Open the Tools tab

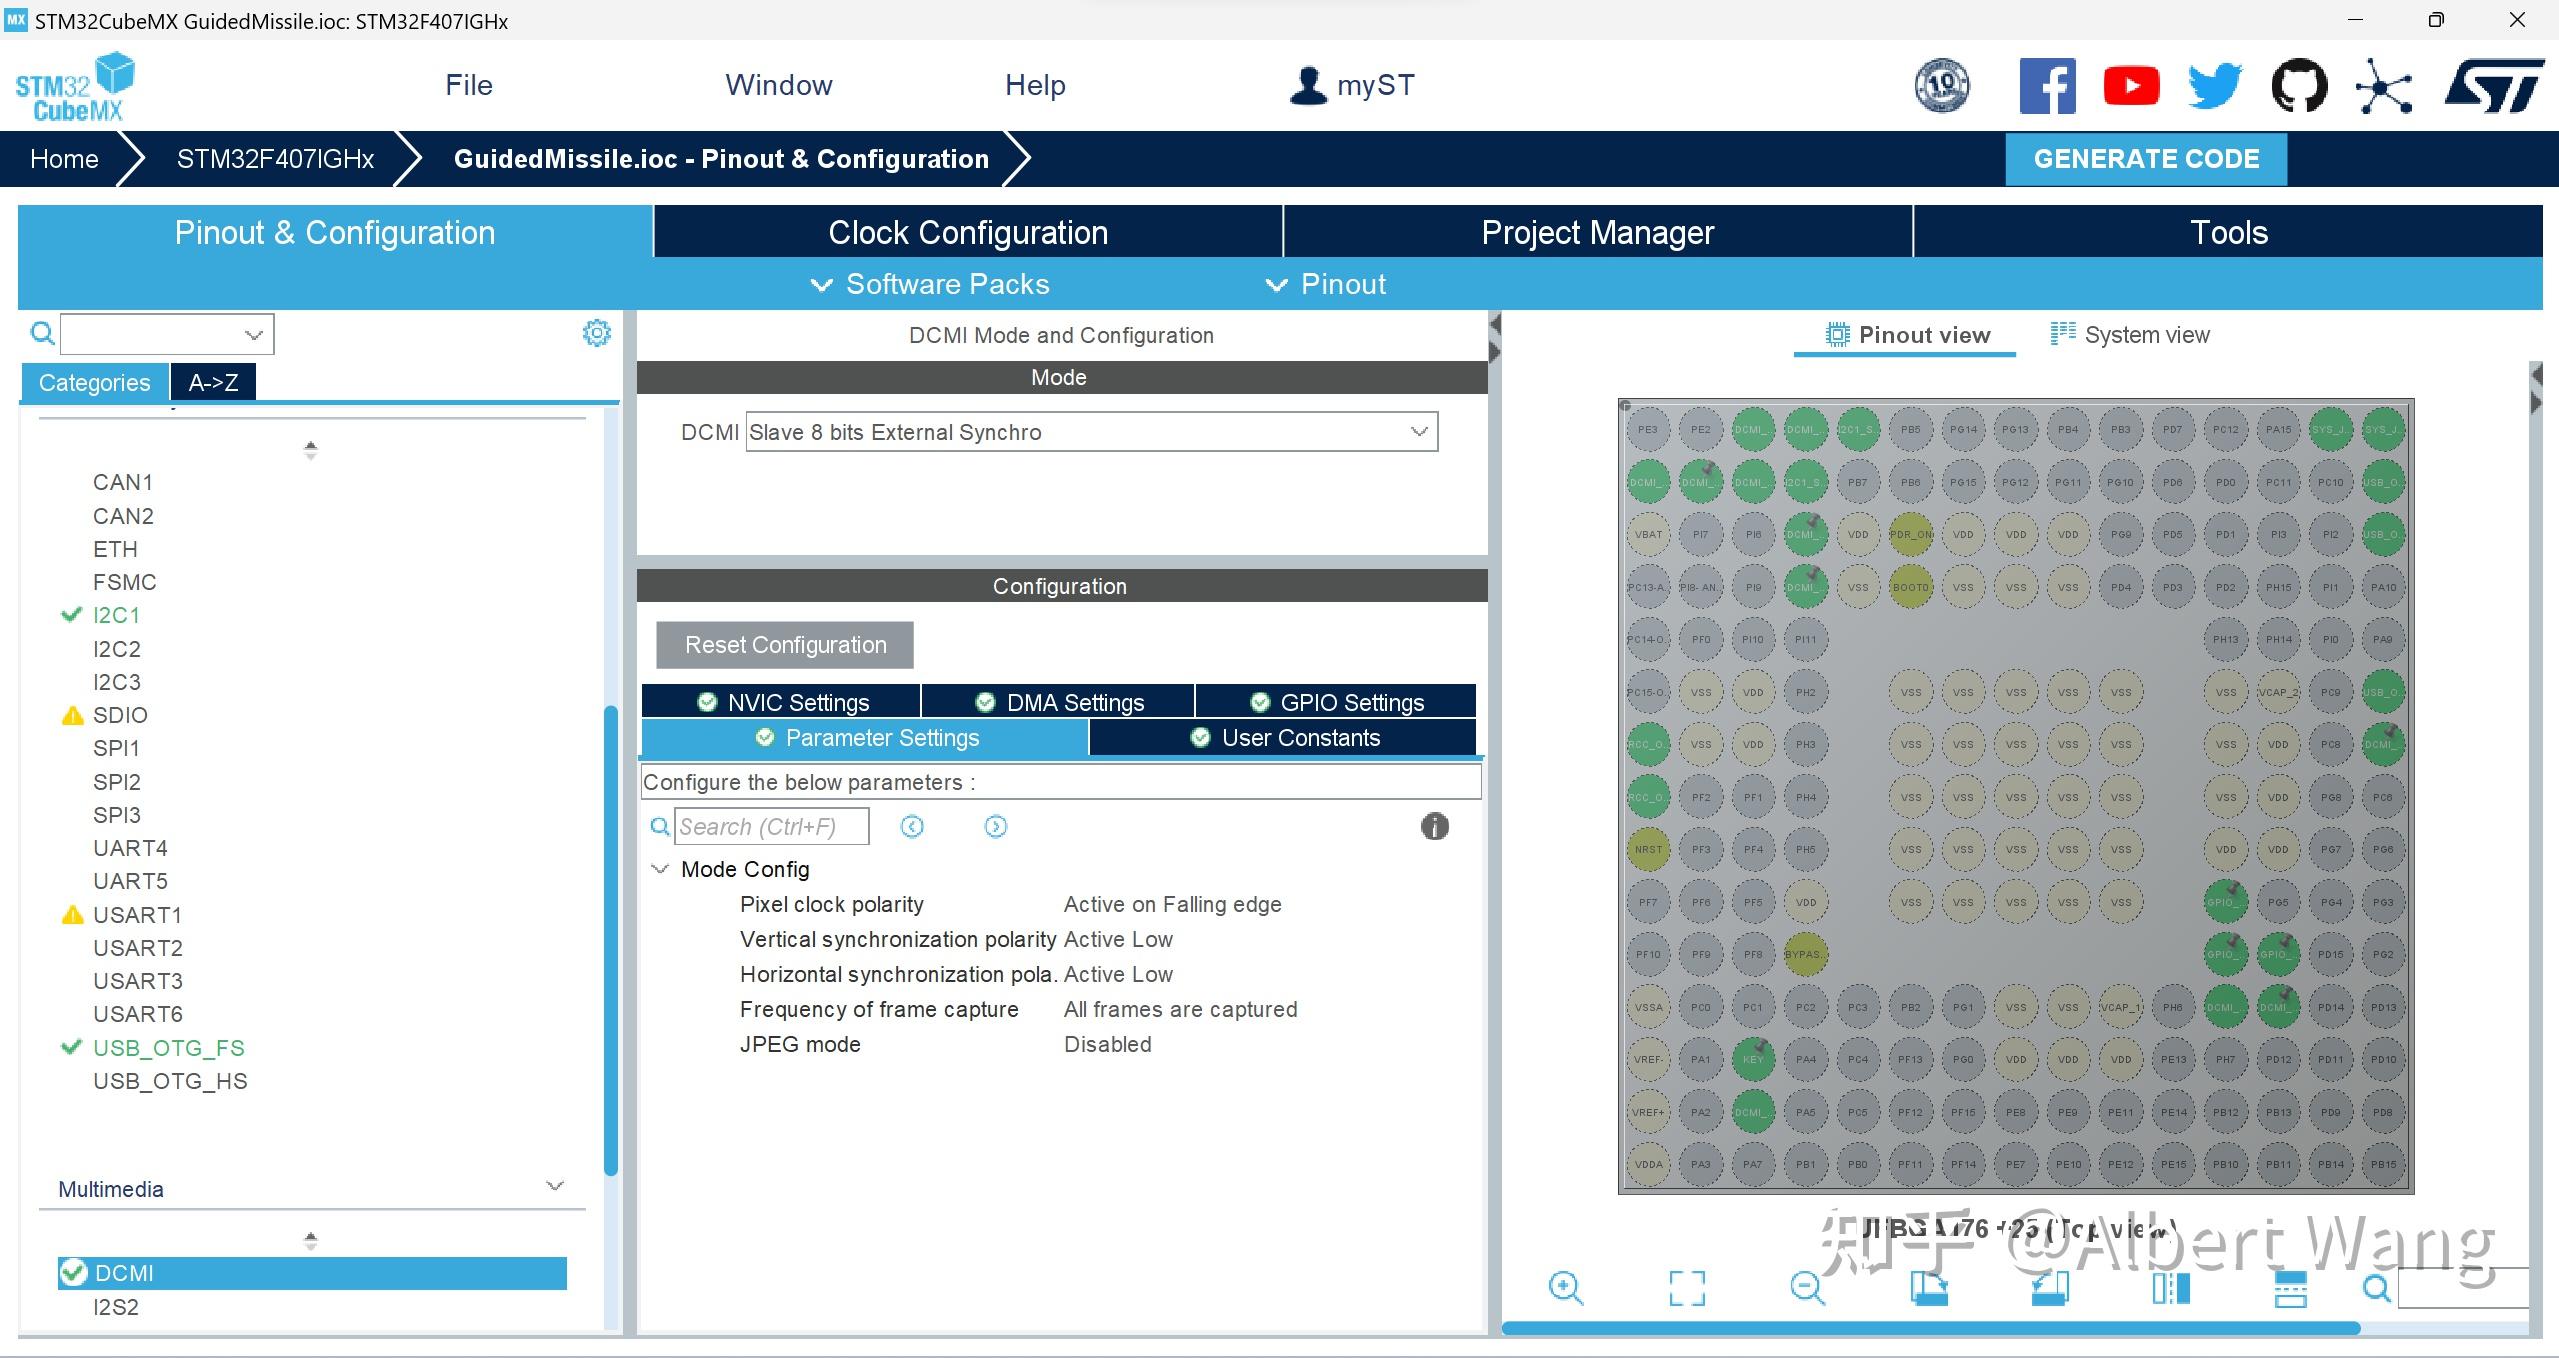click(2229, 232)
